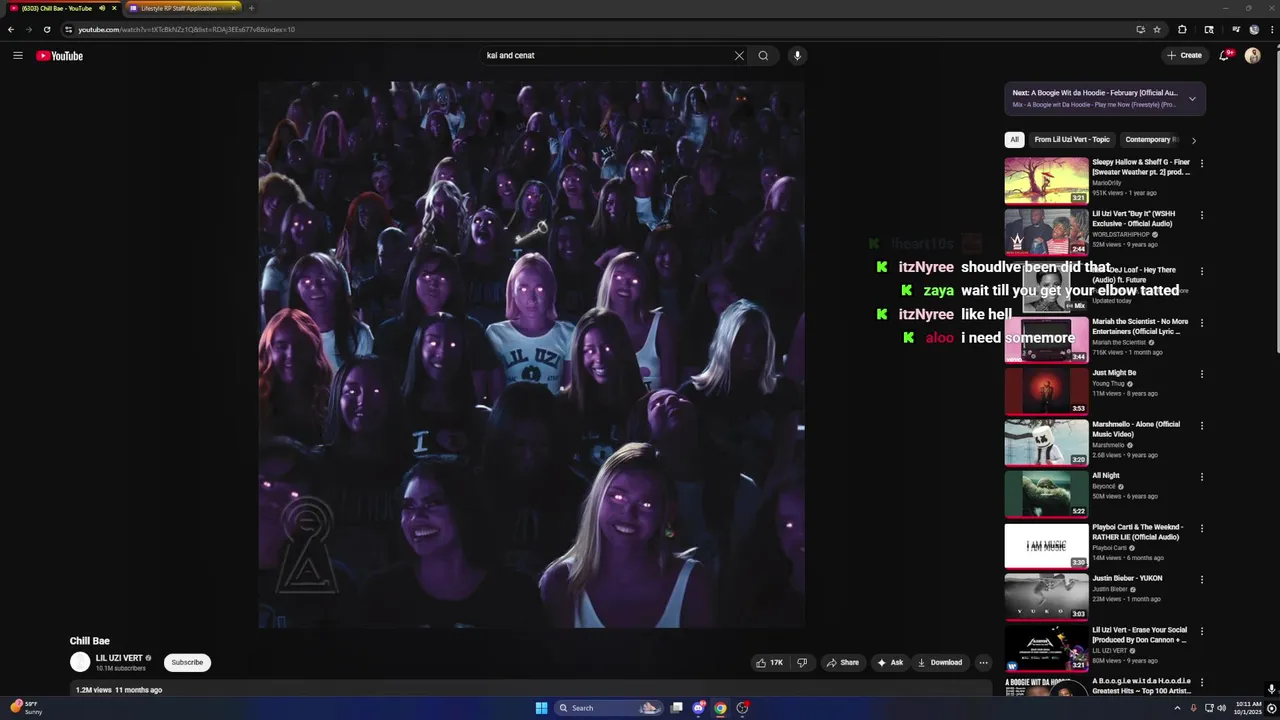Open Justin Bieber YUKON video title

coord(1127,579)
